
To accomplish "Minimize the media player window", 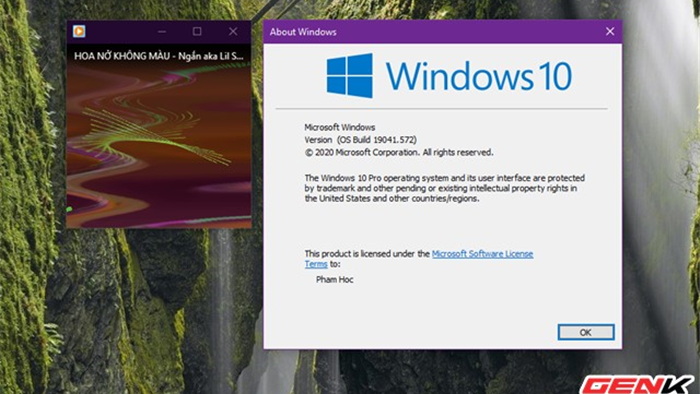I will [162, 31].
